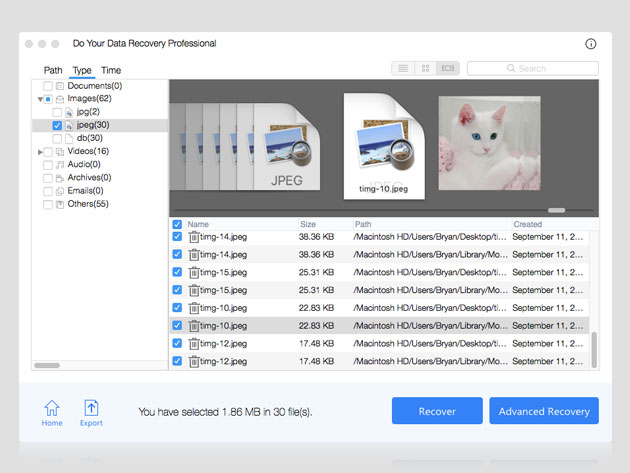Toggle the Images(62) checkbox

tap(48, 99)
